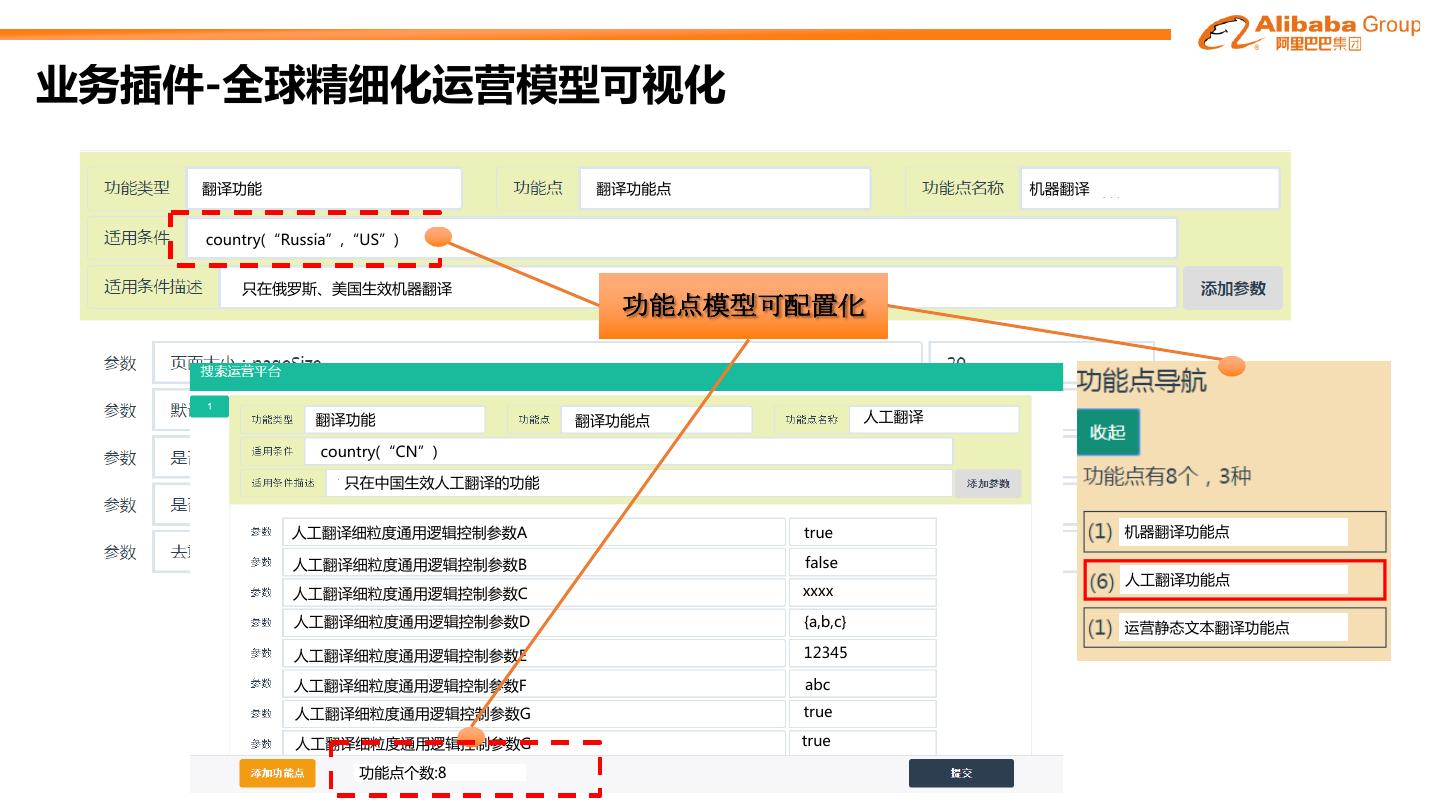Click the country("CN") condition input
Screen dimensions: 1440x810
pos(627,452)
